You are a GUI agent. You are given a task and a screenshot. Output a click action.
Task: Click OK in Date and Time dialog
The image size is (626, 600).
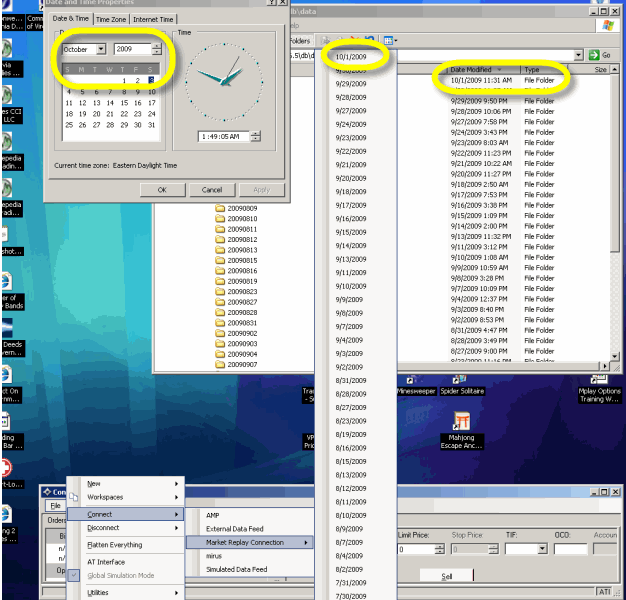pos(162,190)
